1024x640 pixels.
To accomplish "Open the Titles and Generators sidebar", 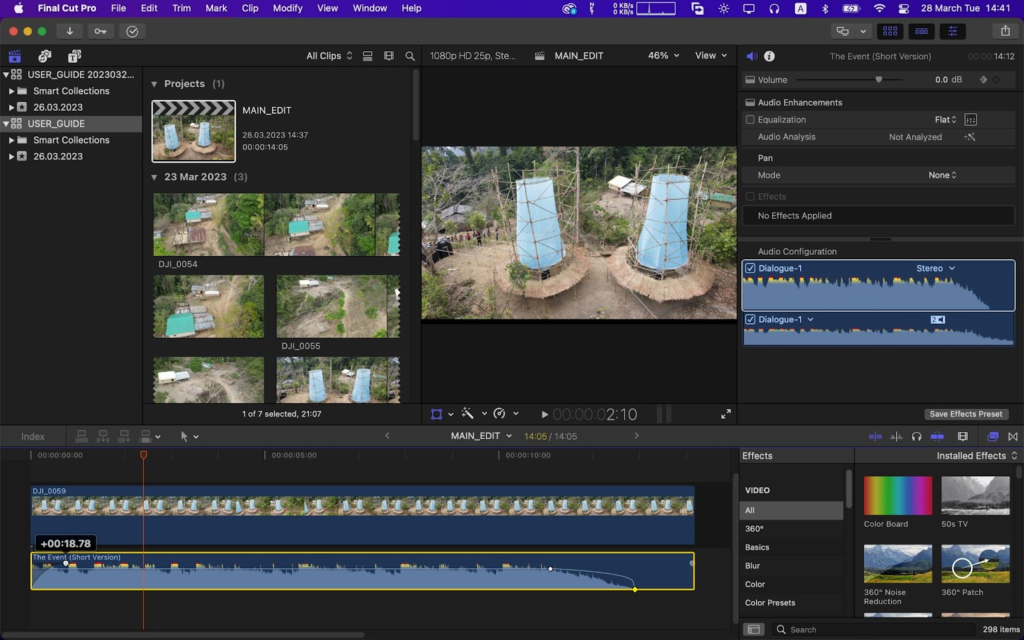I will pos(74,56).
